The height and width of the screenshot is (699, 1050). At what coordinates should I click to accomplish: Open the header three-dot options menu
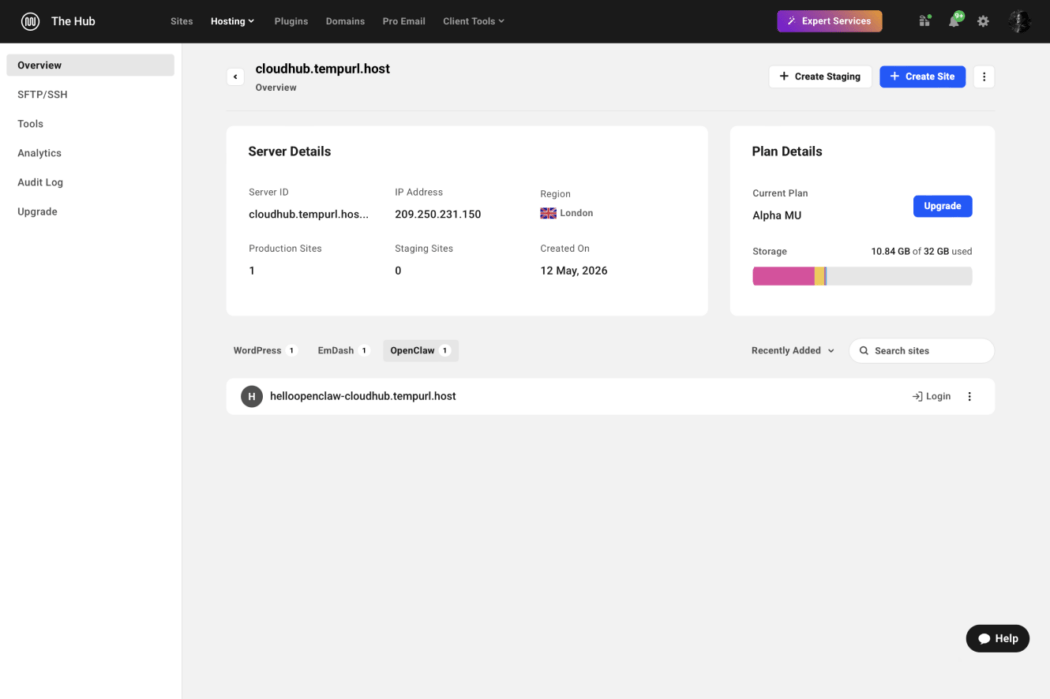coord(984,77)
